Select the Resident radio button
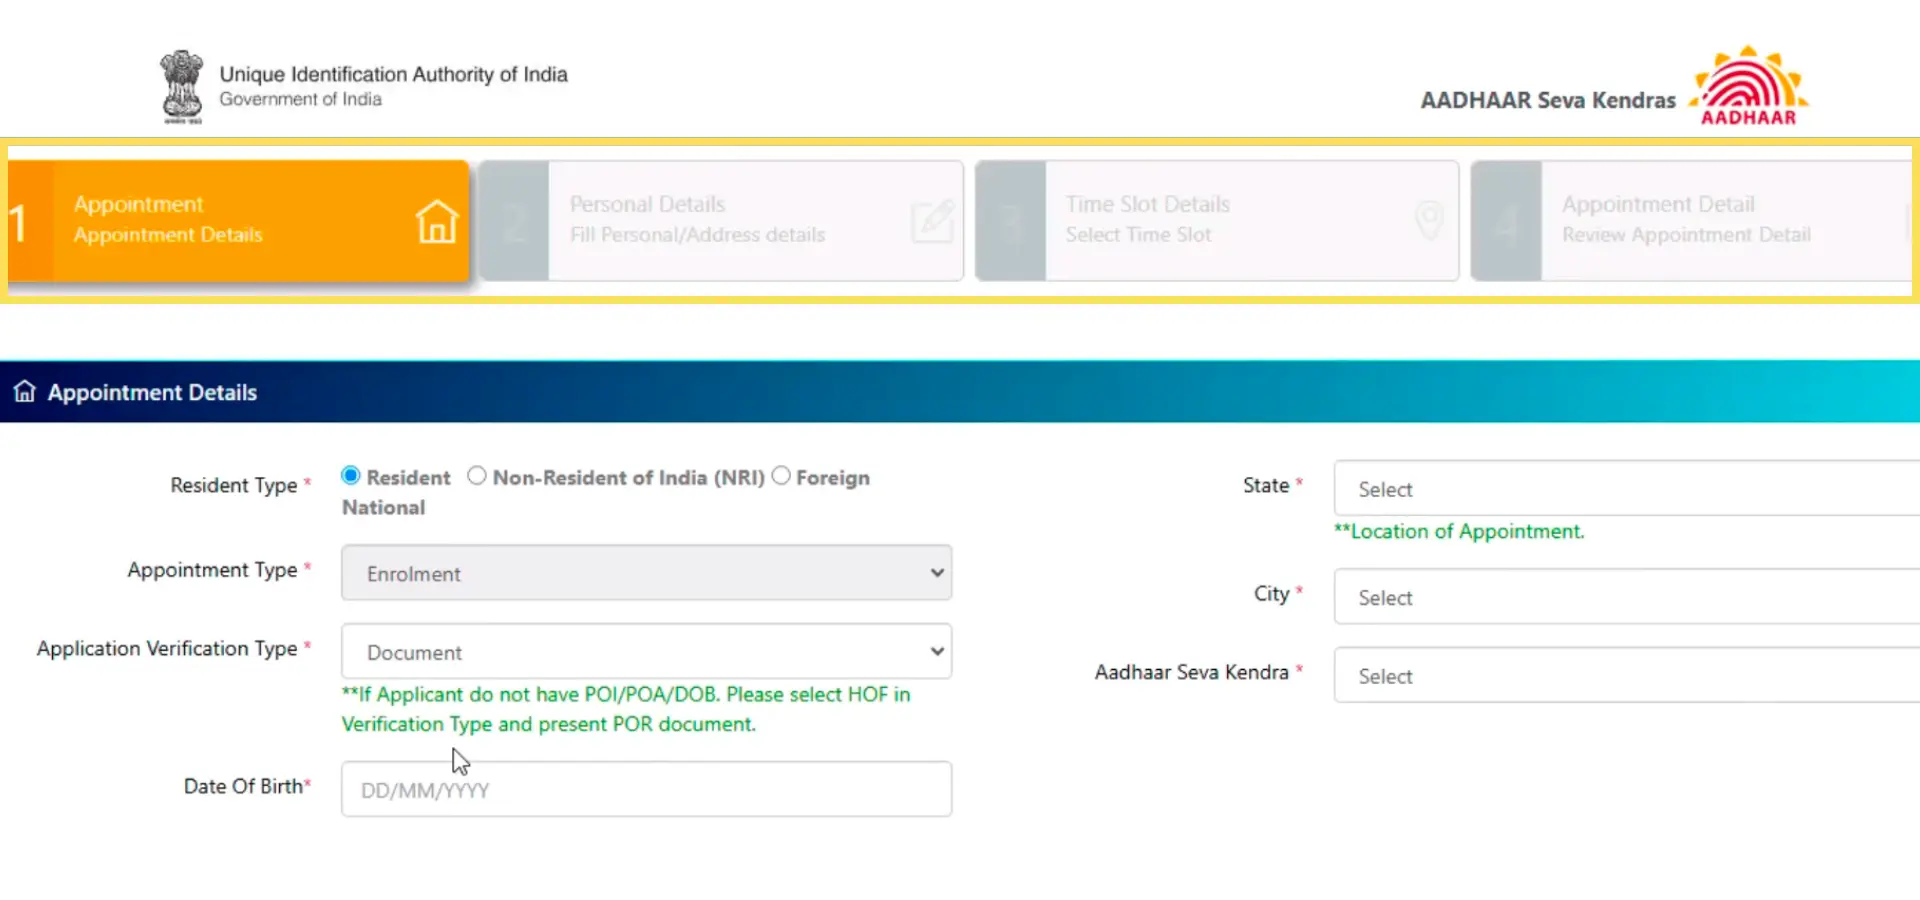The width and height of the screenshot is (1920, 900). tap(351, 476)
